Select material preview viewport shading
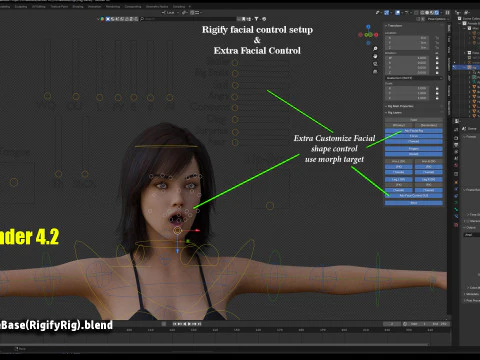This screenshot has width=480, height=360. coord(432,12)
